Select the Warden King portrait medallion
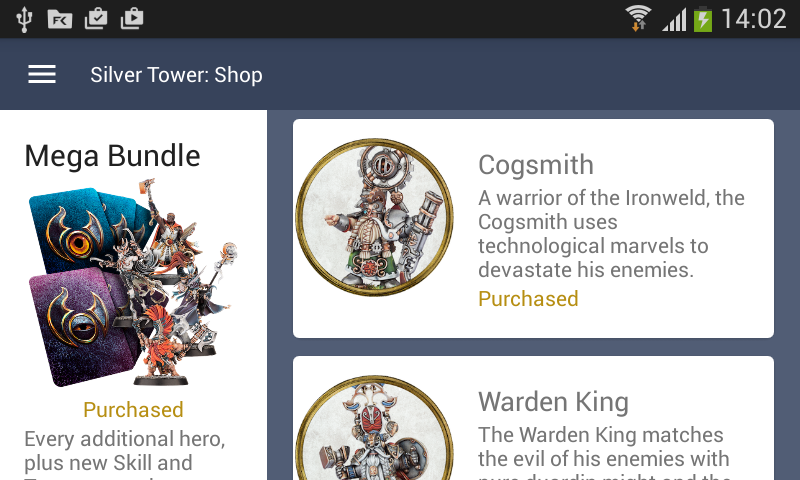 click(x=374, y=427)
